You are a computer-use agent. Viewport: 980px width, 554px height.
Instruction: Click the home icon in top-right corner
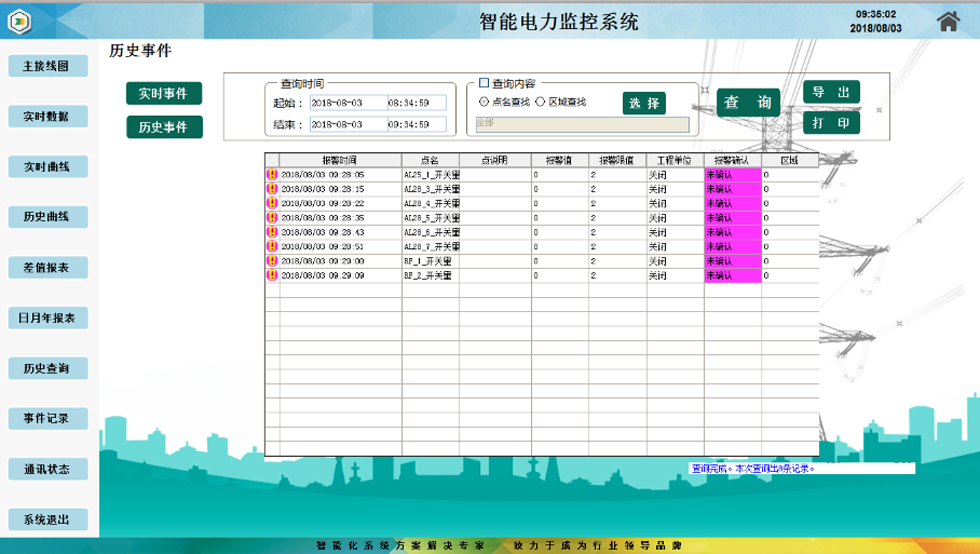(x=952, y=22)
